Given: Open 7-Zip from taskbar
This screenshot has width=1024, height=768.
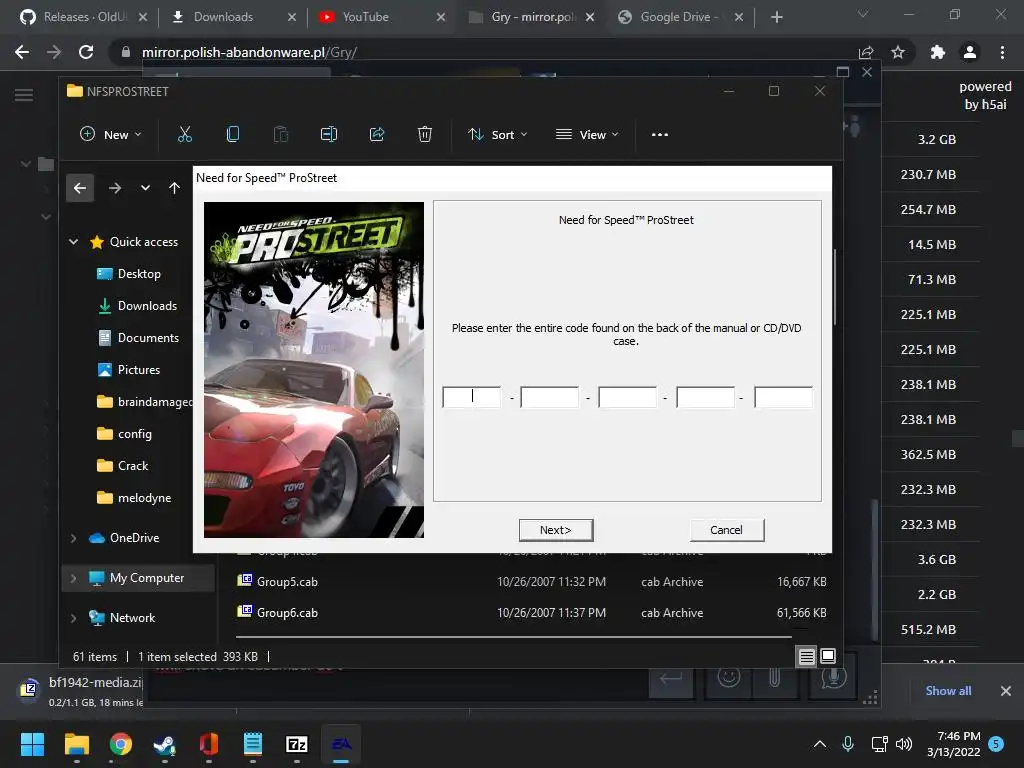Looking at the screenshot, I should click(x=296, y=744).
